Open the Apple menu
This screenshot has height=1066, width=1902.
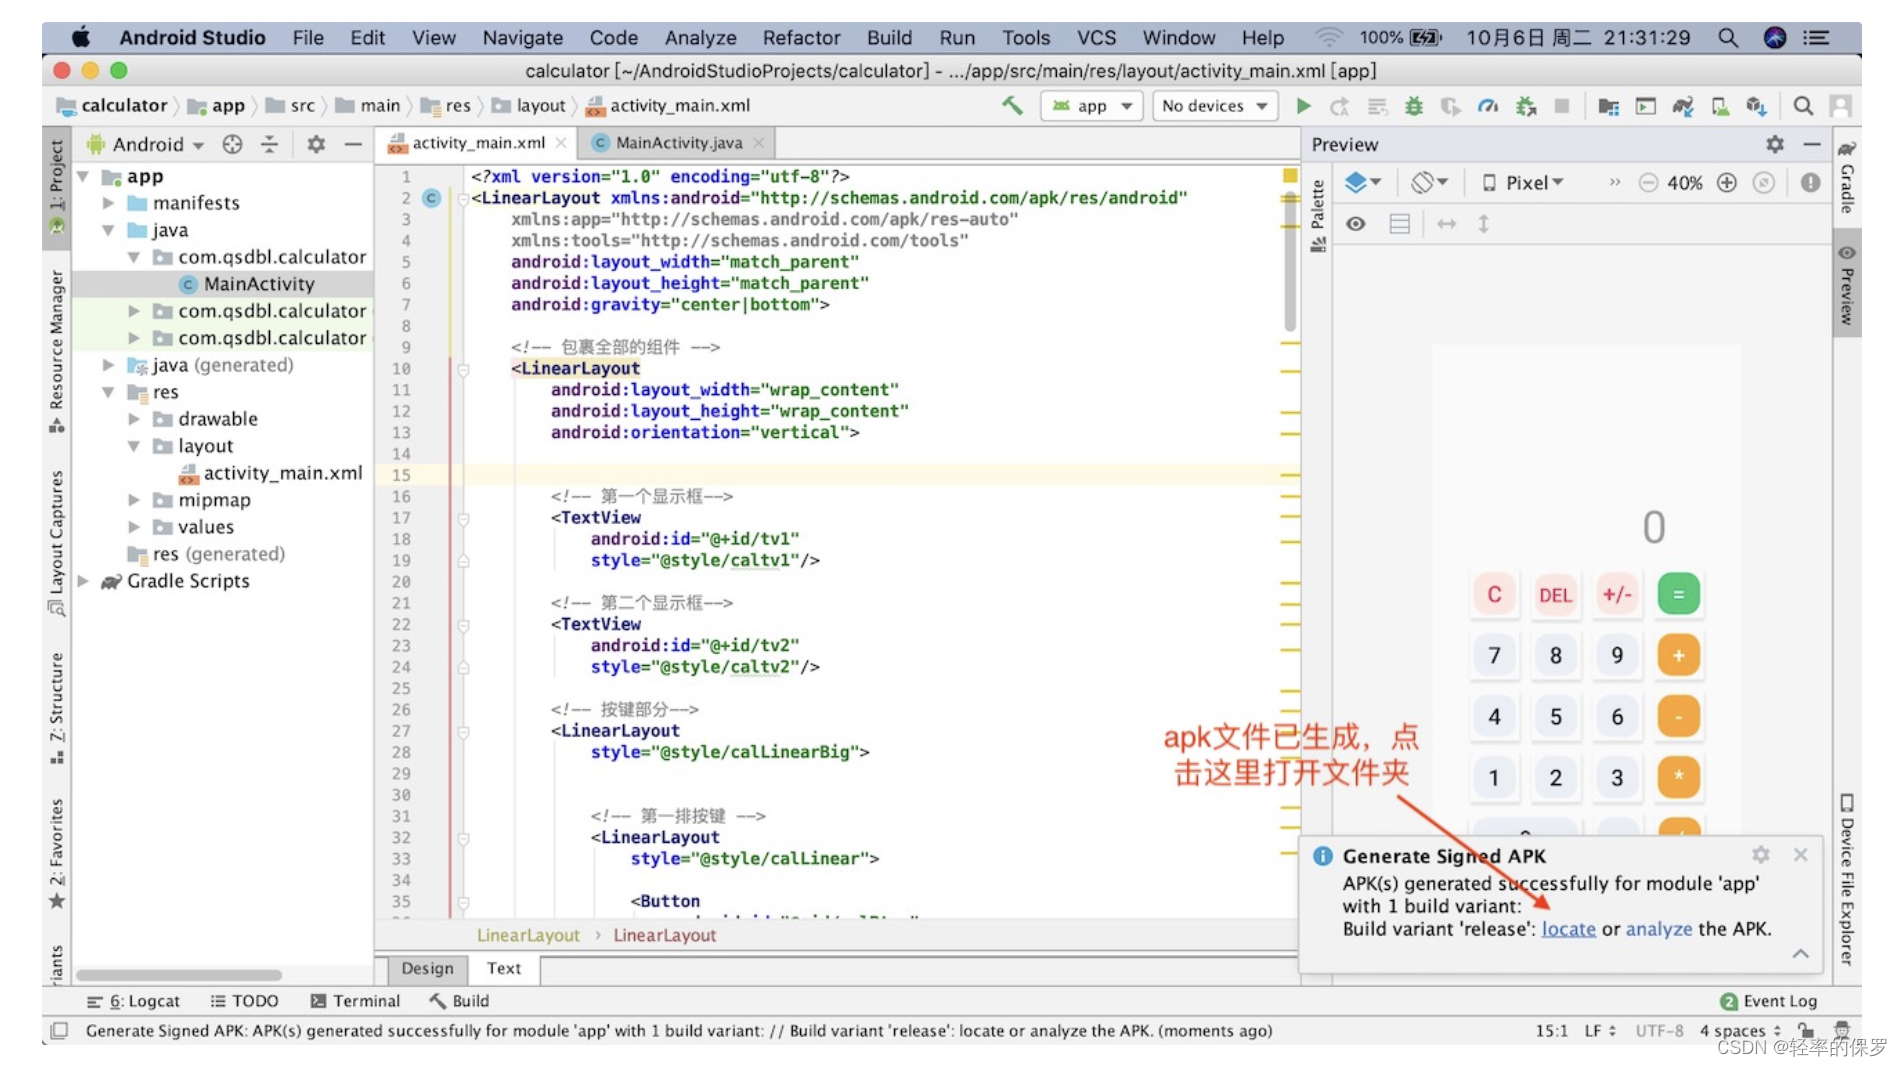coord(81,38)
